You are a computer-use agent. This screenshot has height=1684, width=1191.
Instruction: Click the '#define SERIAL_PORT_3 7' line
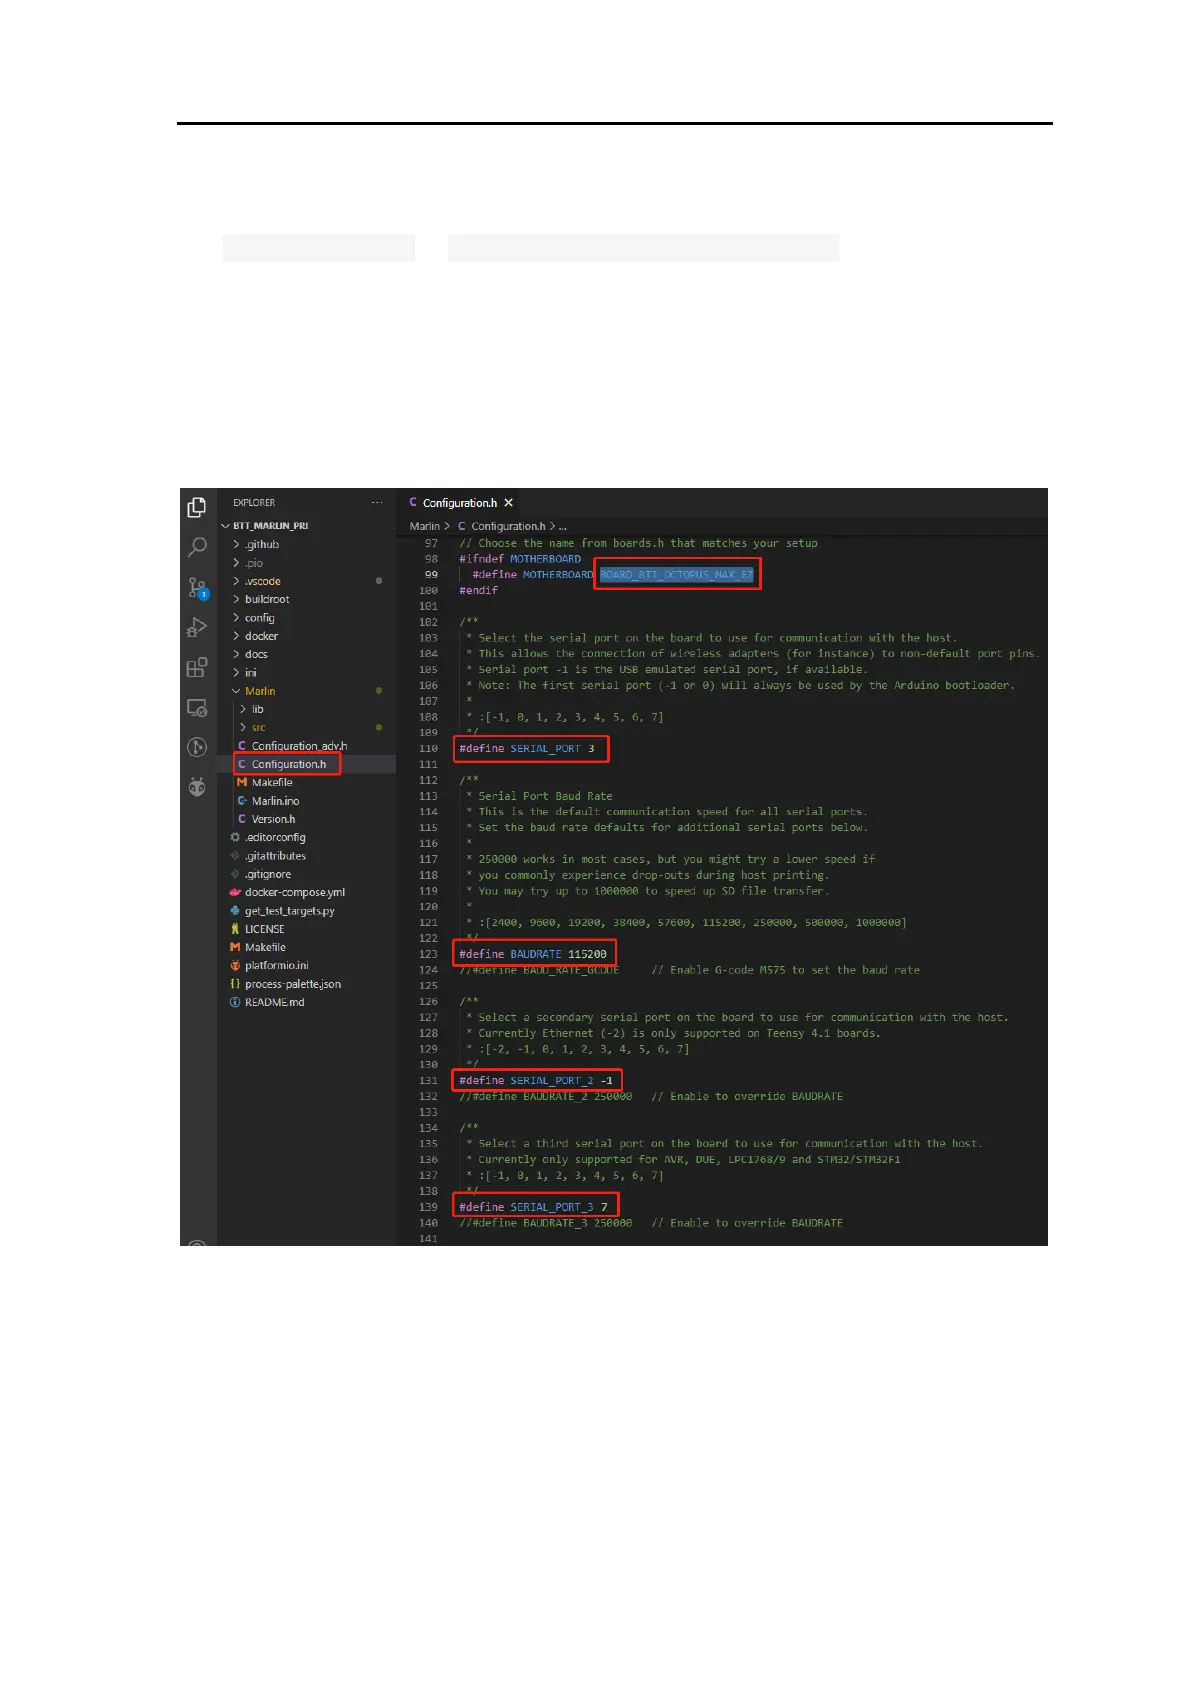point(533,1207)
